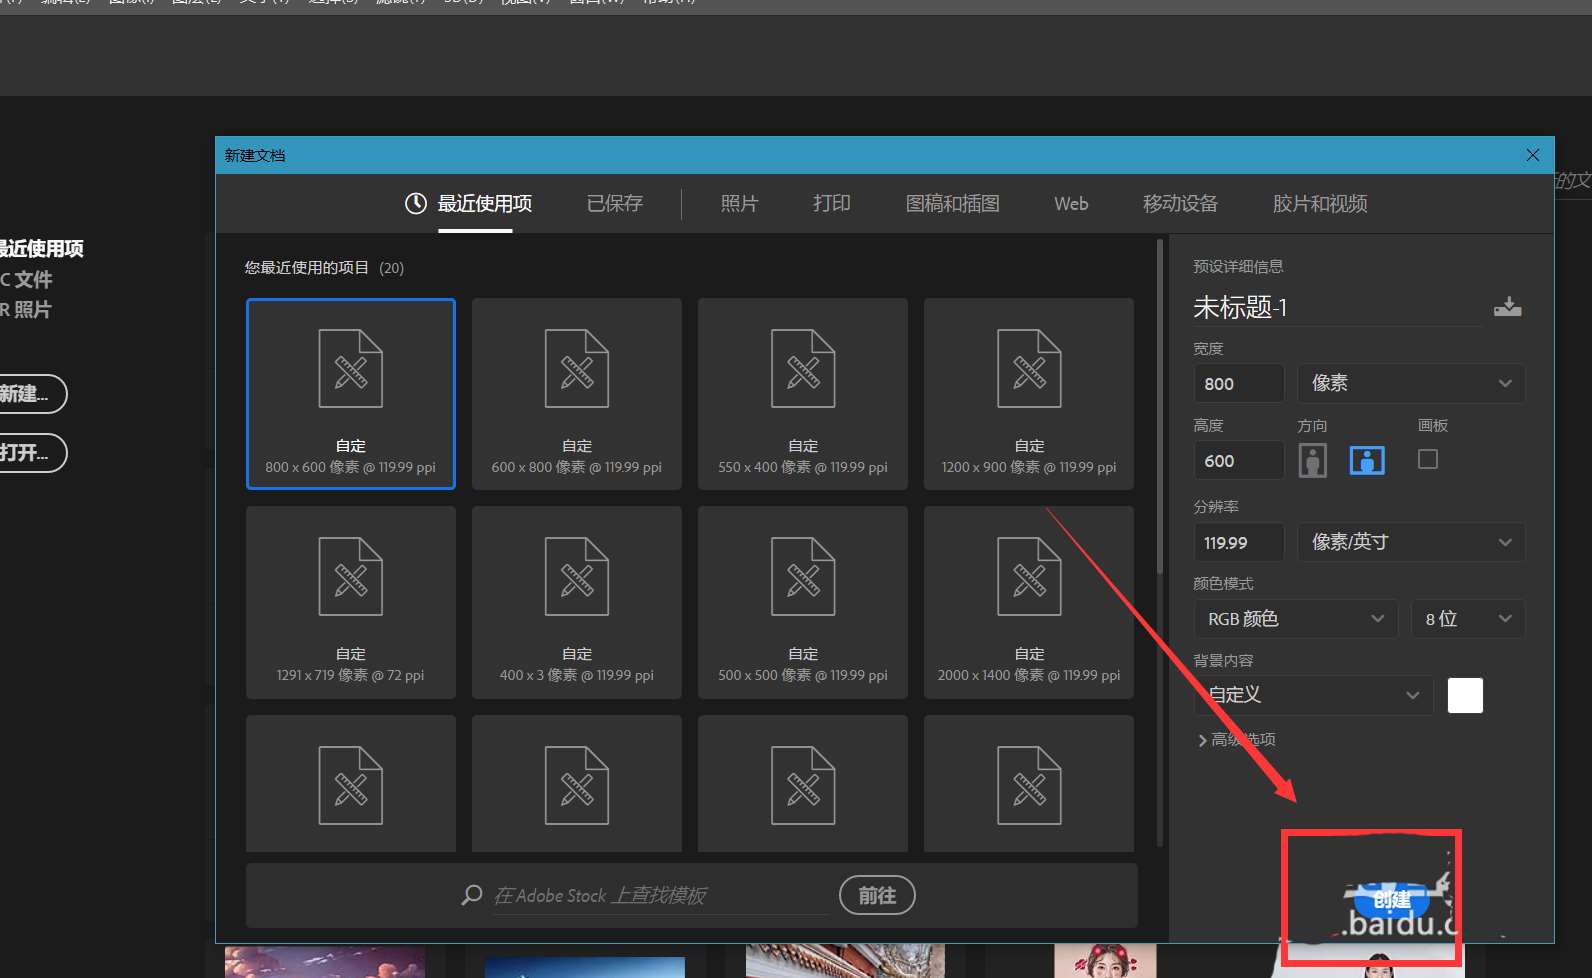Click the preset list scrollbar
Screen dimensions: 1592x978
click(1160, 405)
